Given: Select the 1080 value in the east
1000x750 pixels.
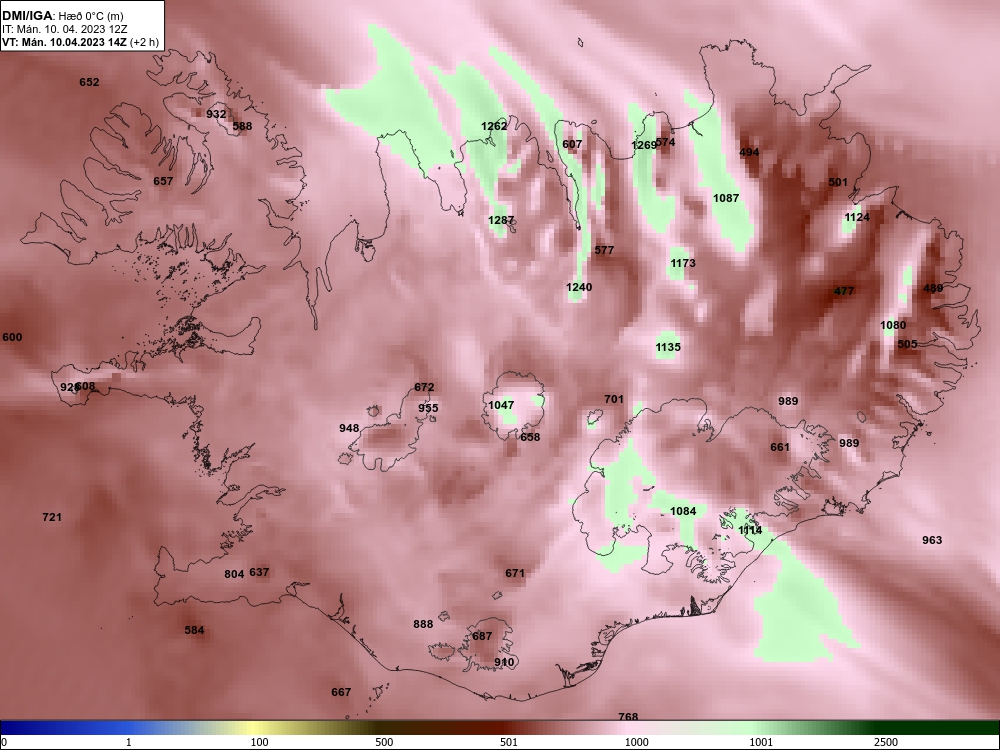Looking at the screenshot, I should [x=893, y=325].
